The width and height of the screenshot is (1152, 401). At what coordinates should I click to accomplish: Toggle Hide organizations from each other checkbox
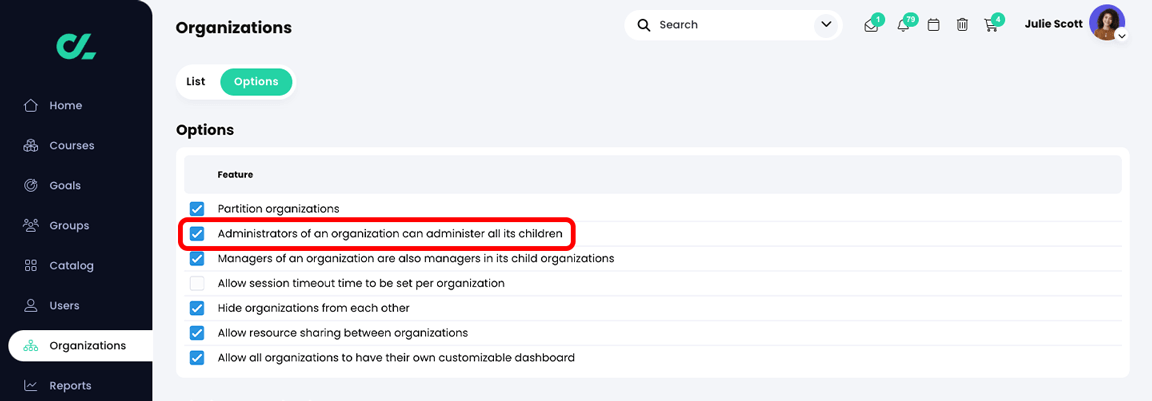tap(197, 308)
